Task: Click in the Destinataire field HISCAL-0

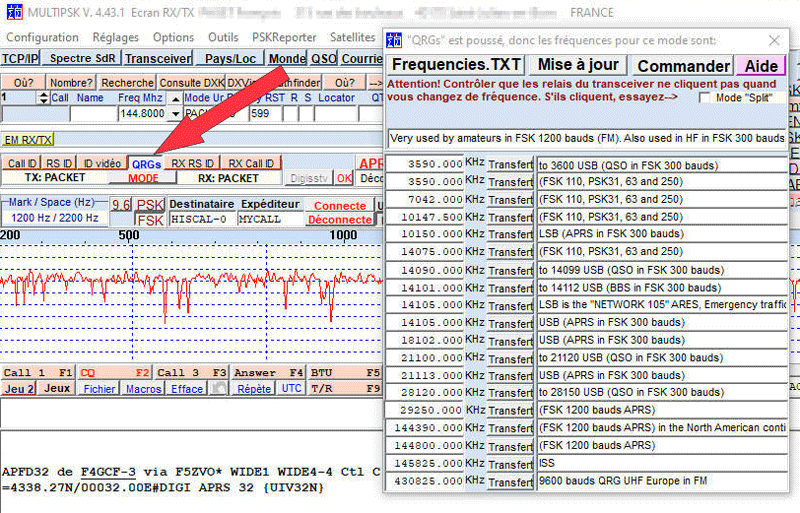Action: [x=202, y=219]
